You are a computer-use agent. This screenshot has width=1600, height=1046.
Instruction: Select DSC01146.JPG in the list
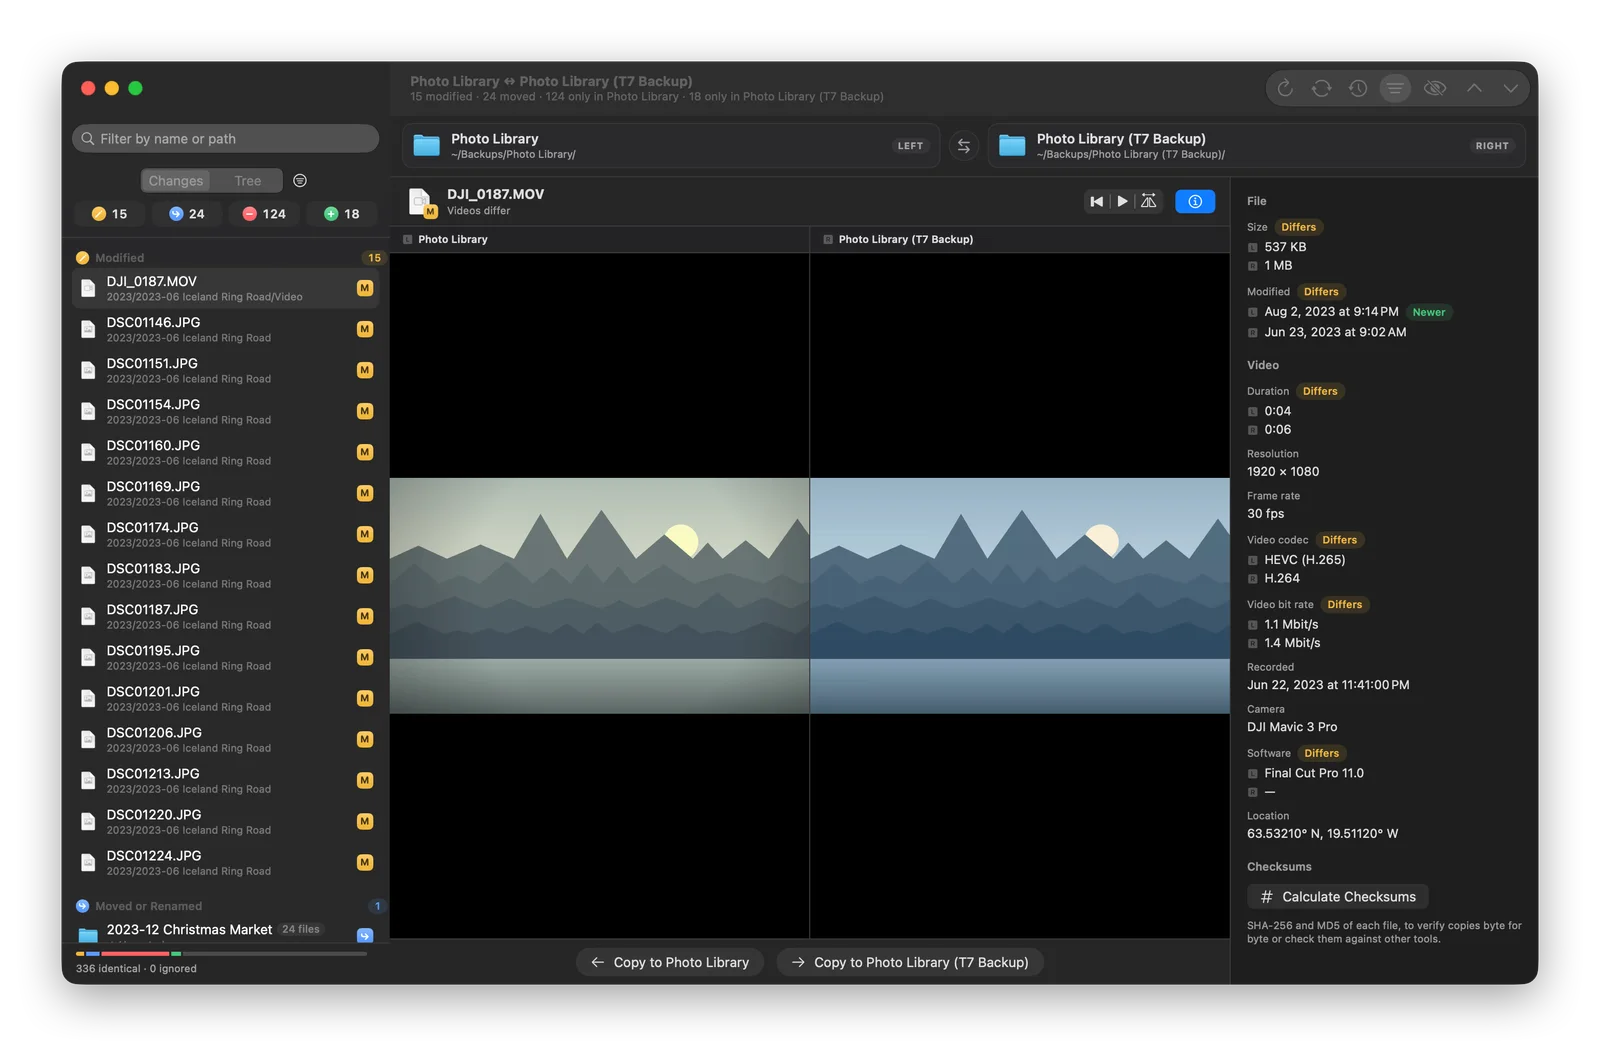(225, 329)
